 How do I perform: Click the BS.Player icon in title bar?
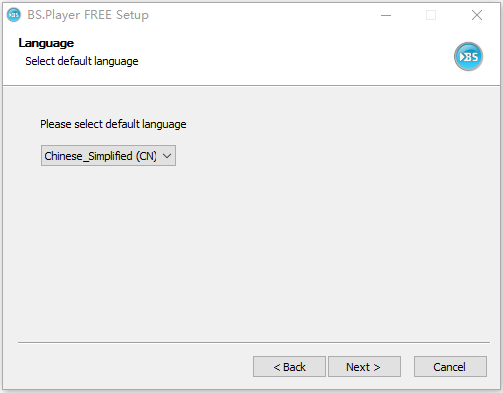14,15
